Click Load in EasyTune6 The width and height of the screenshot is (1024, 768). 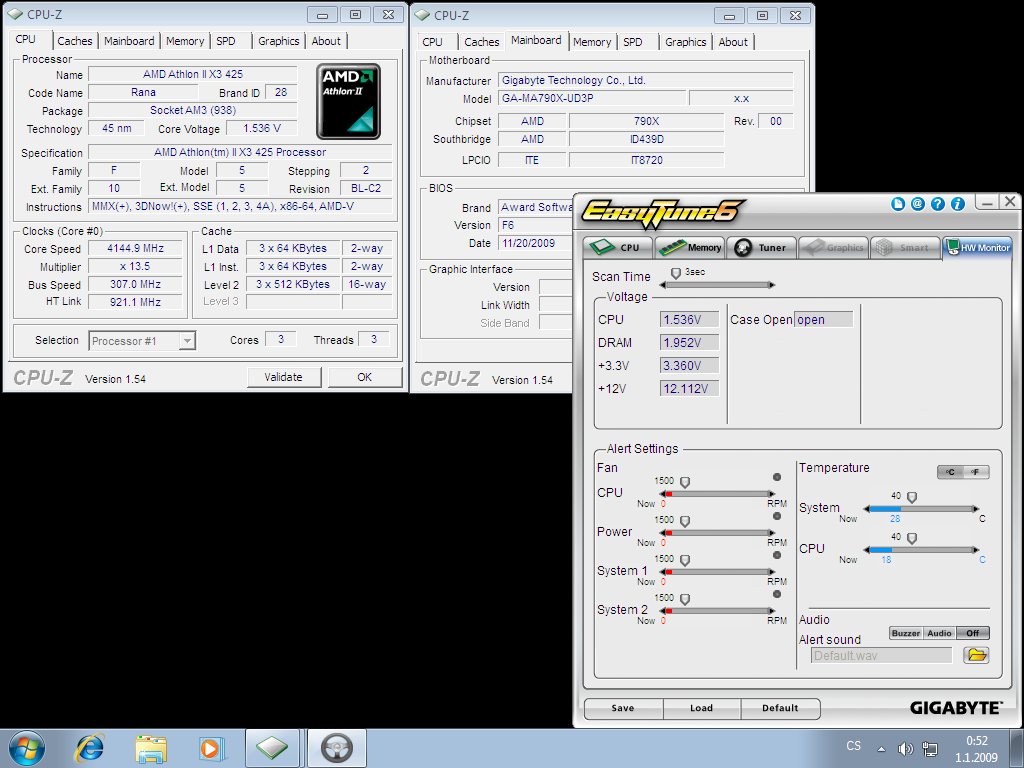701,708
